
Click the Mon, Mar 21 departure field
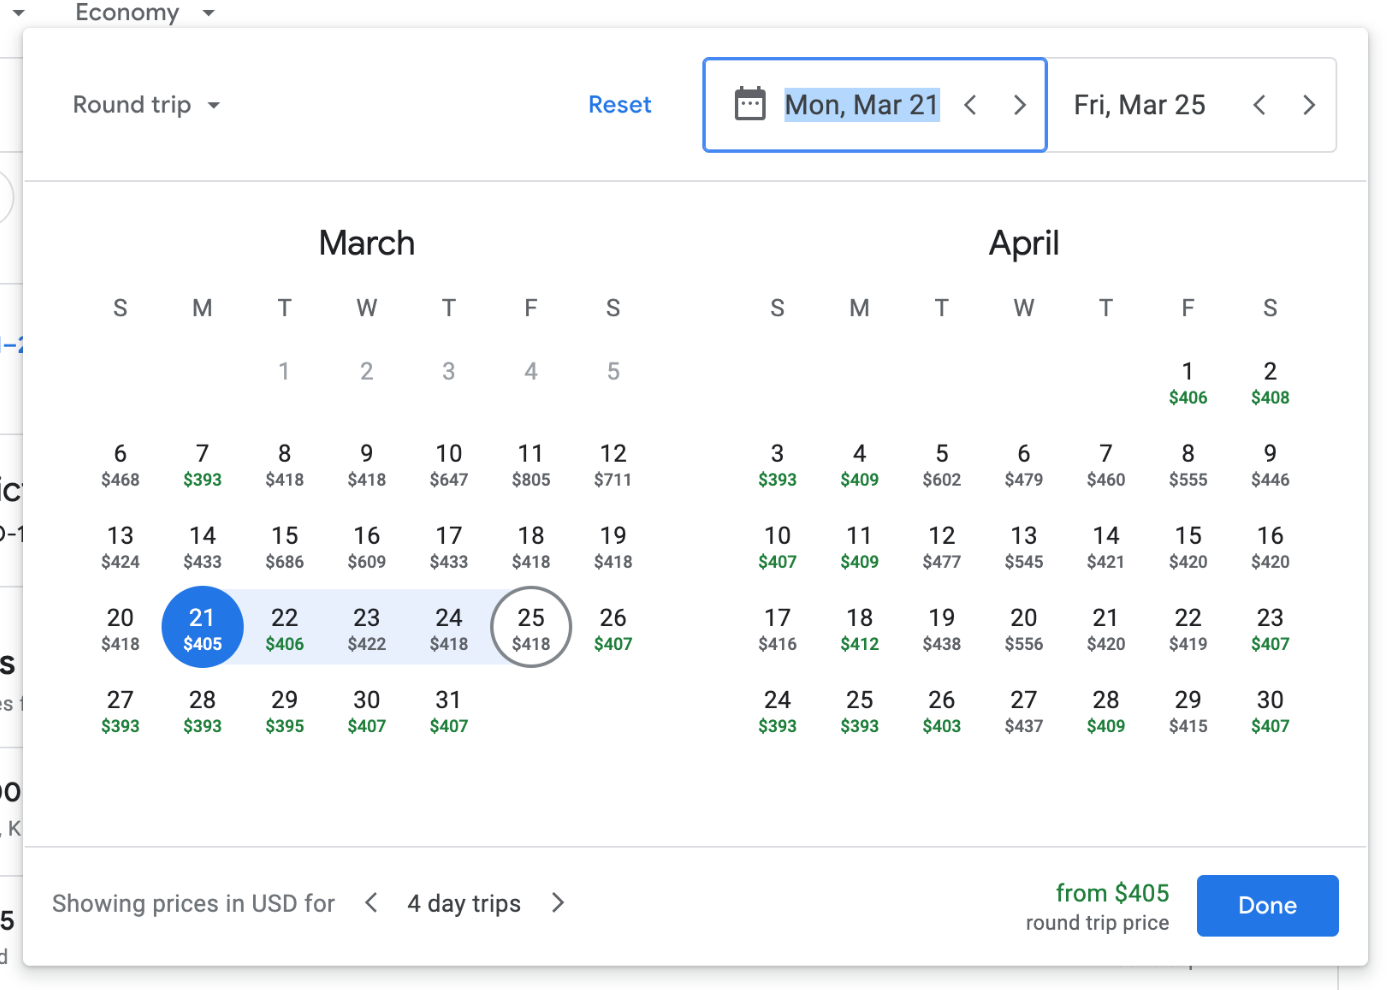pyautogui.click(x=861, y=105)
